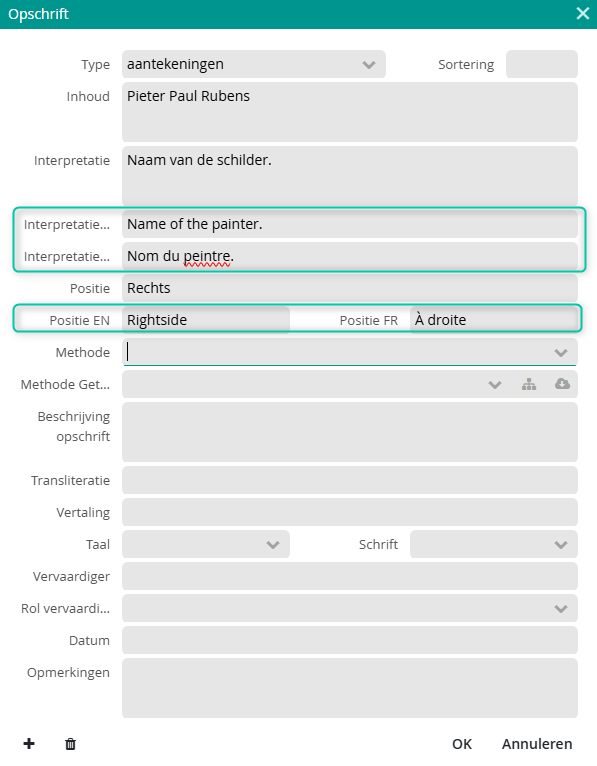Expand the Methode Get... dropdown chevron

(x=495, y=384)
